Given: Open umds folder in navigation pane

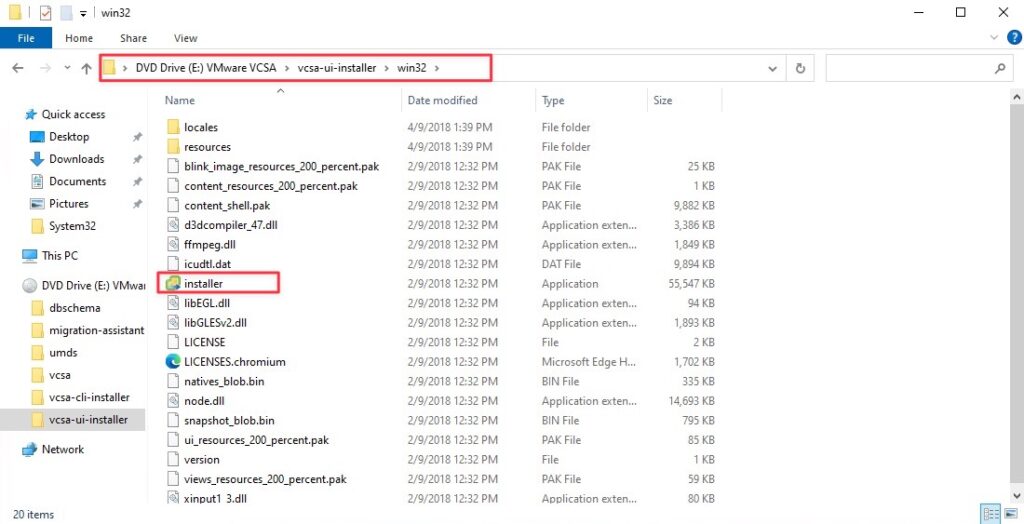Looking at the screenshot, I should pyautogui.click(x=63, y=353).
